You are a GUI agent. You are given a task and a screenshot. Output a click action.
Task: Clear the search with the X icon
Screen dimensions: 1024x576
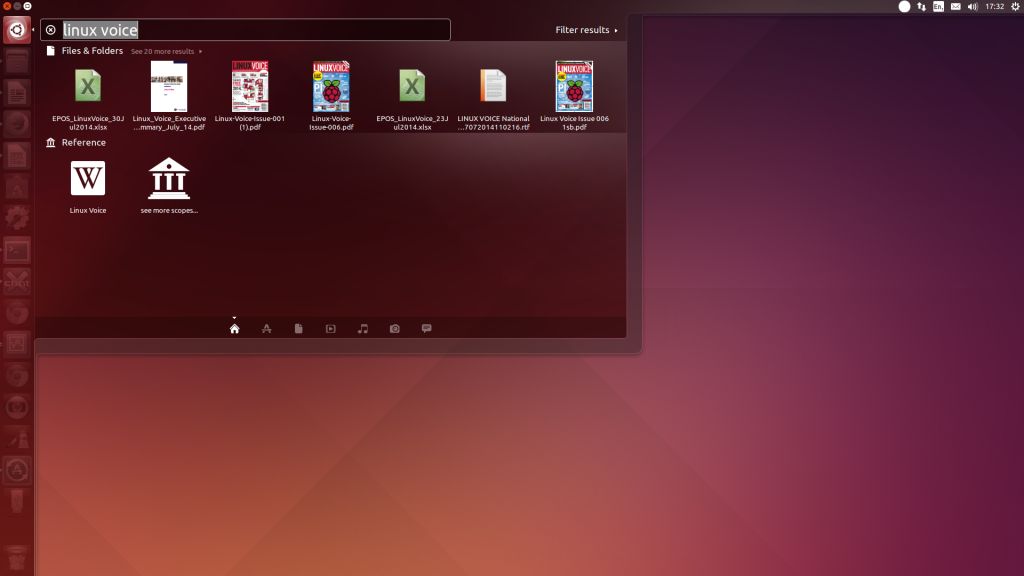tap(50, 30)
